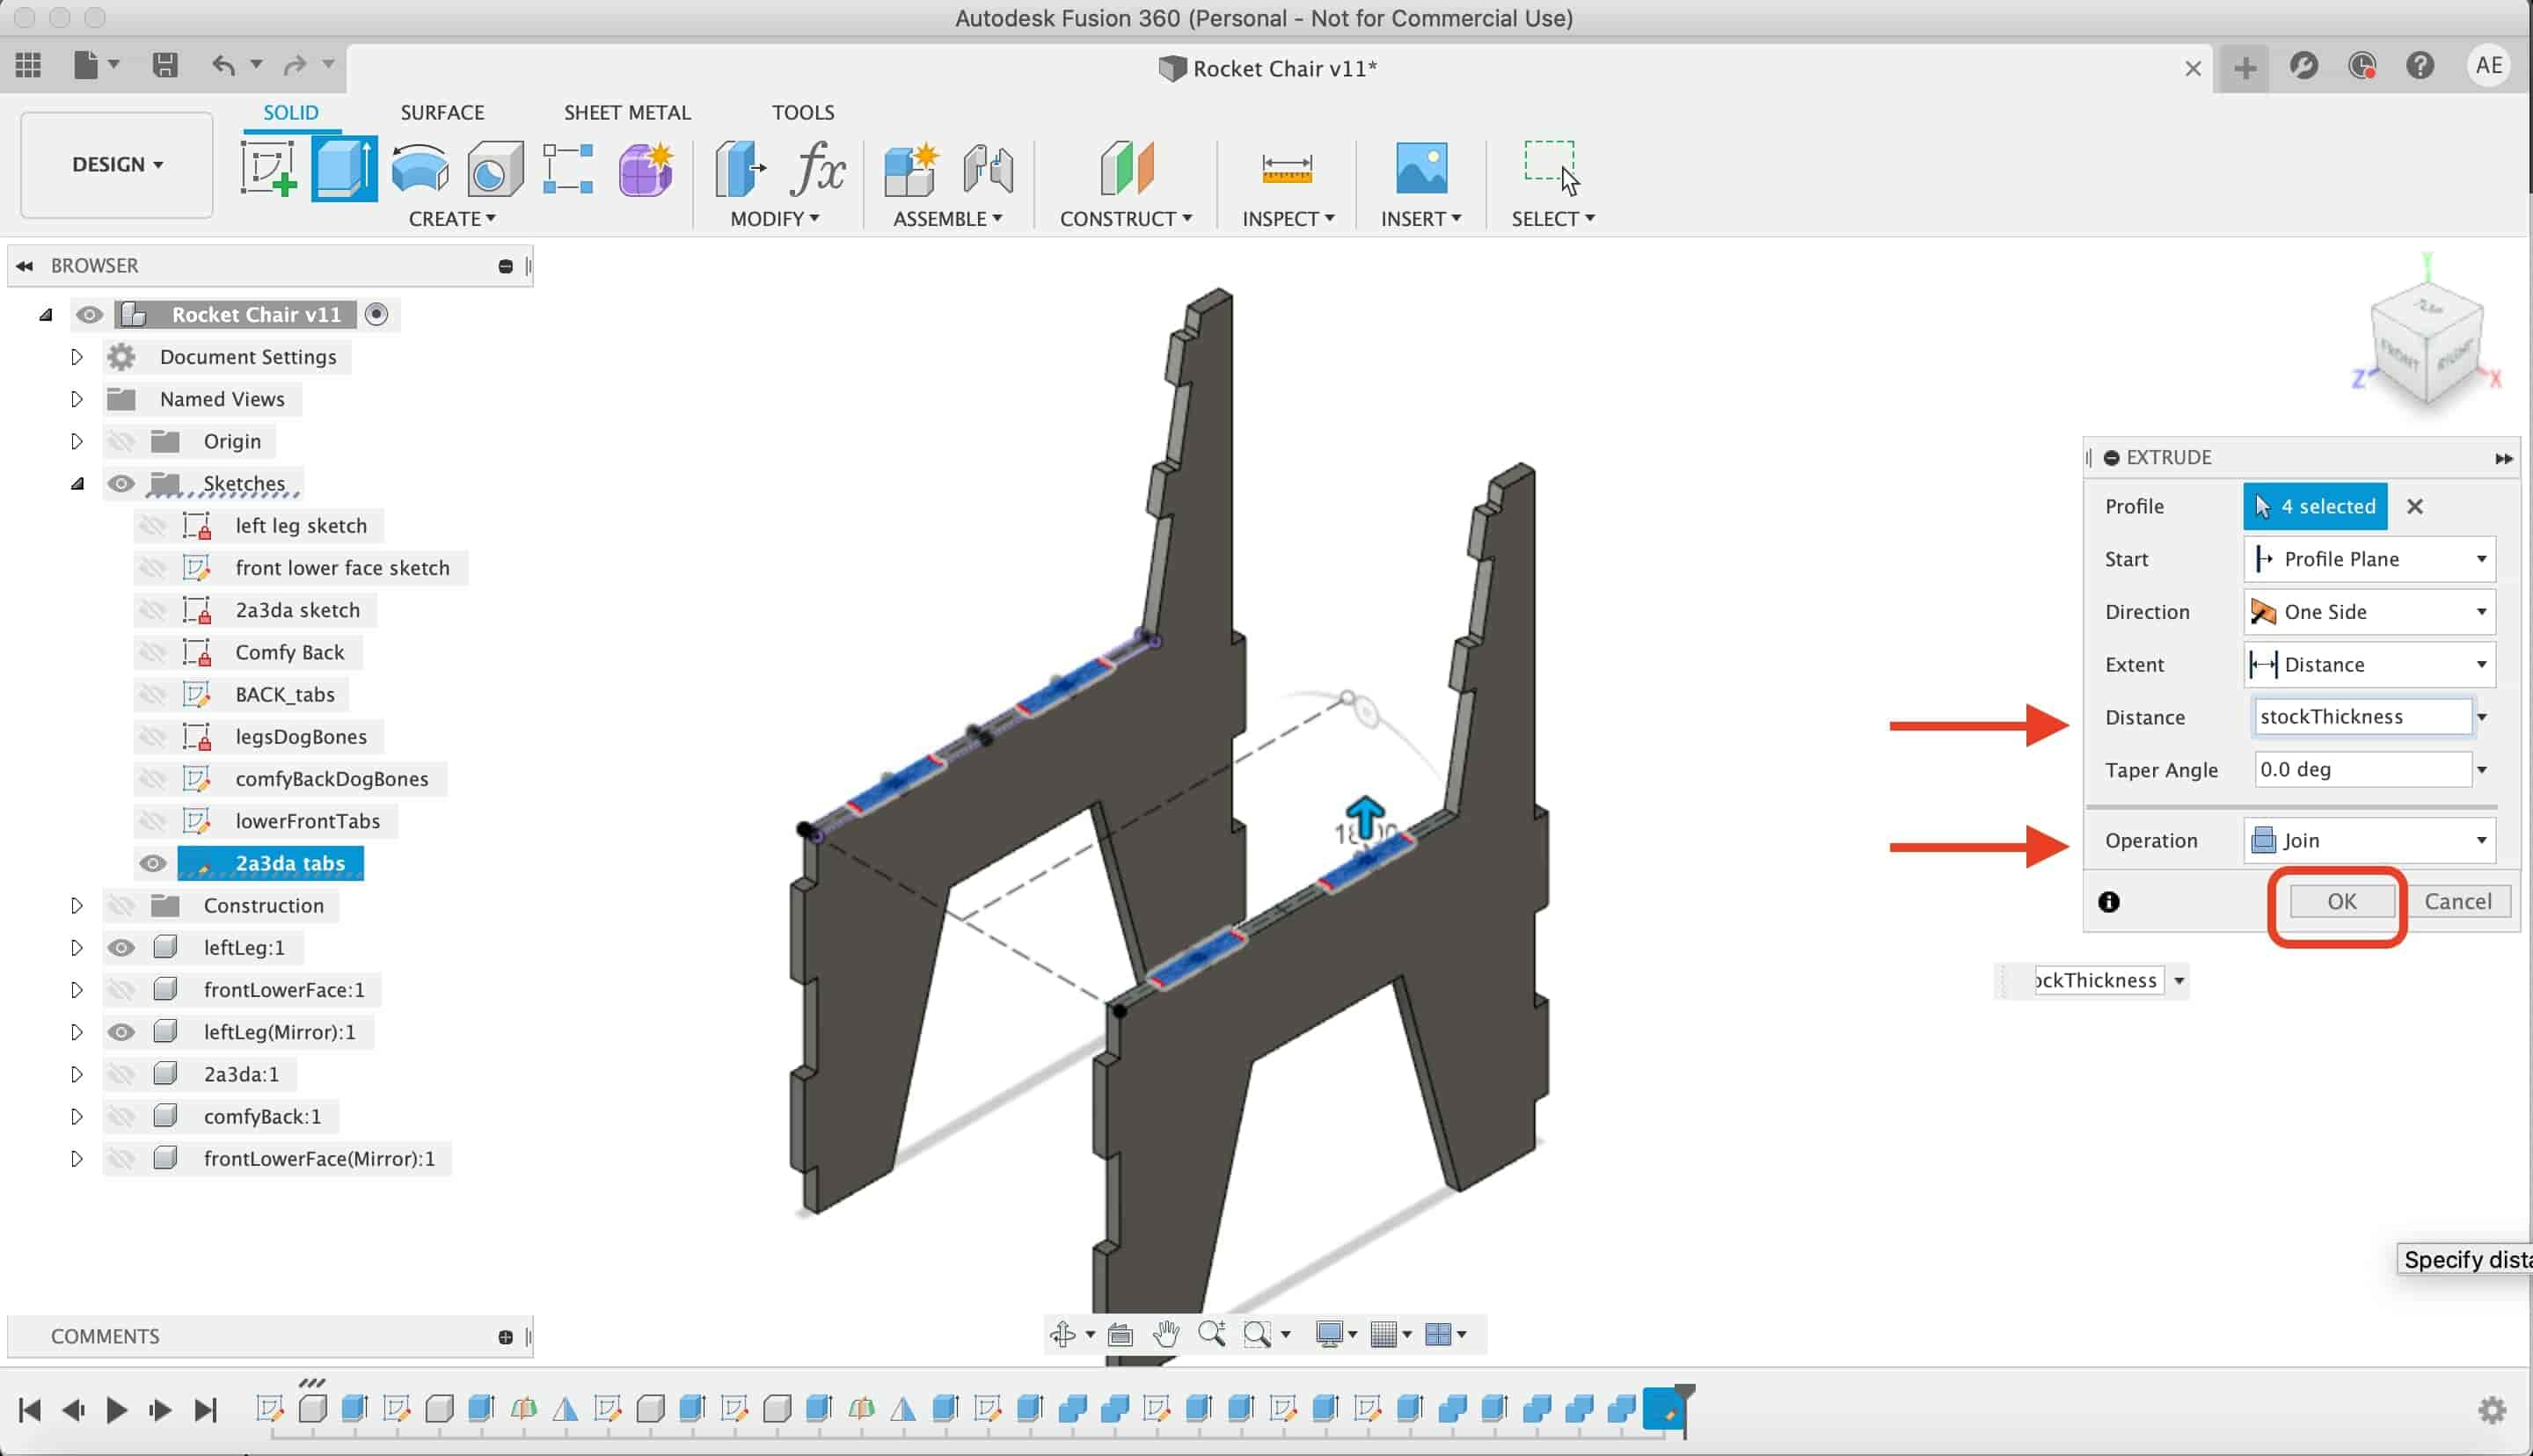The width and height of the screenshot is (2533, 1456).
Task: Click the Taper Angle input field
Action: [2363, 770]
